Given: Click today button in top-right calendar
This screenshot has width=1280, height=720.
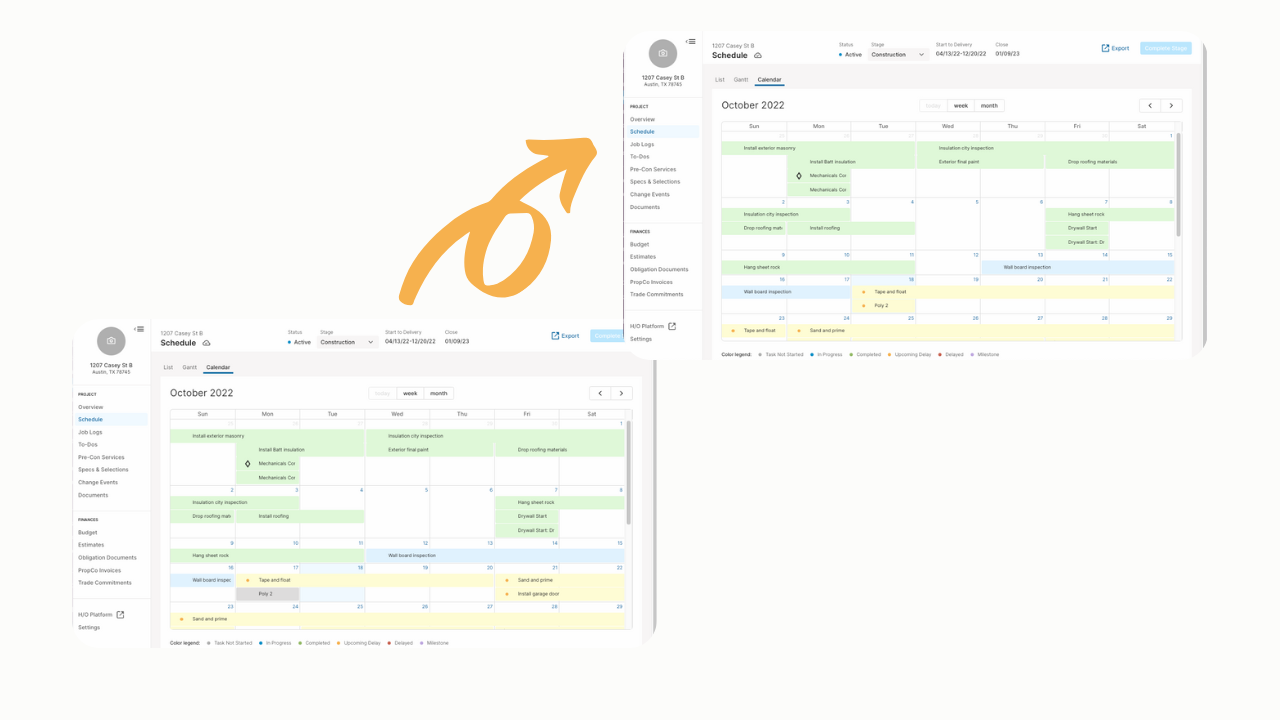Looking at the screenshot, I should click(933, 105).
